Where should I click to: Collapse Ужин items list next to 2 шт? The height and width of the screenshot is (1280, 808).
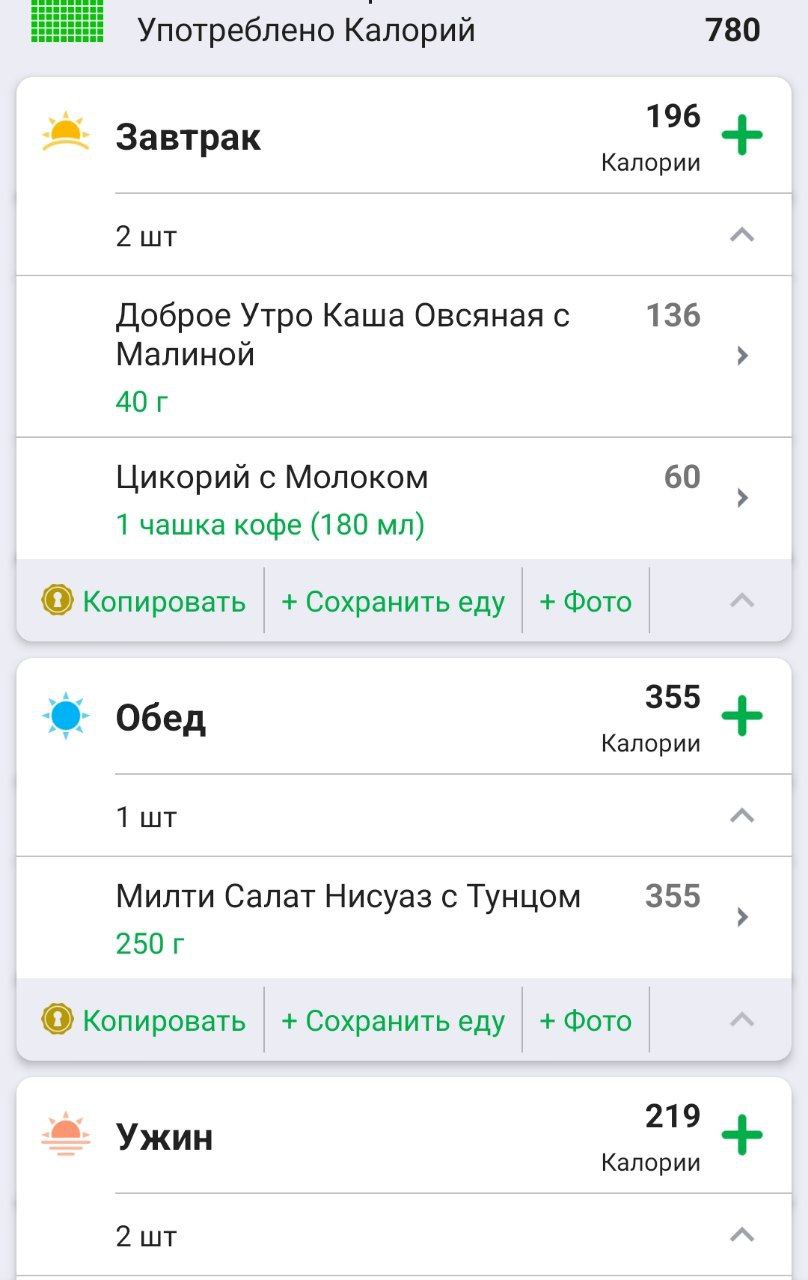pos(741,1235)
